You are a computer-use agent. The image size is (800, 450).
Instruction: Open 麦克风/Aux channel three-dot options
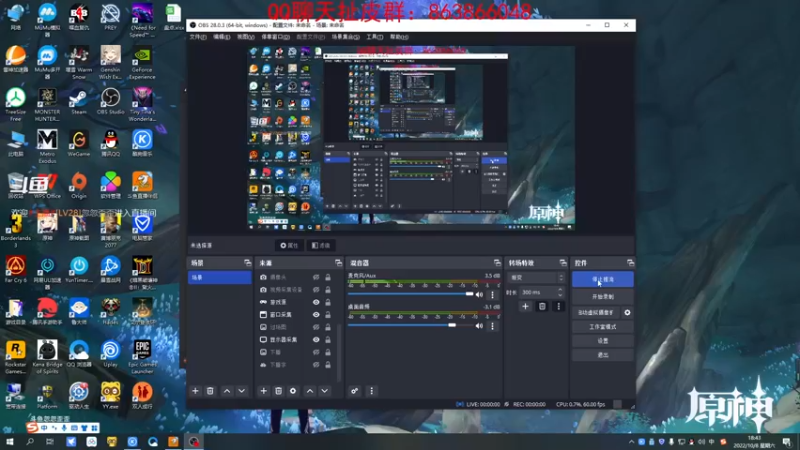492,294
